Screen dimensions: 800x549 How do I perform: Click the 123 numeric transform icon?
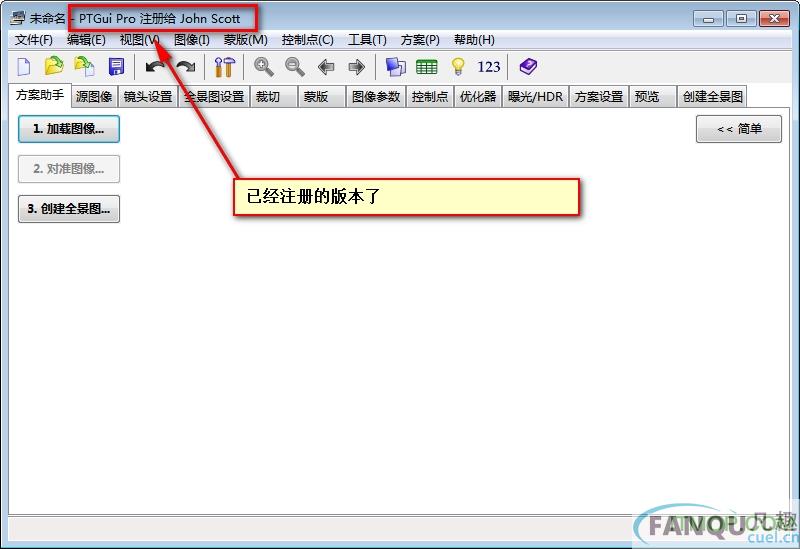(489, 67)
